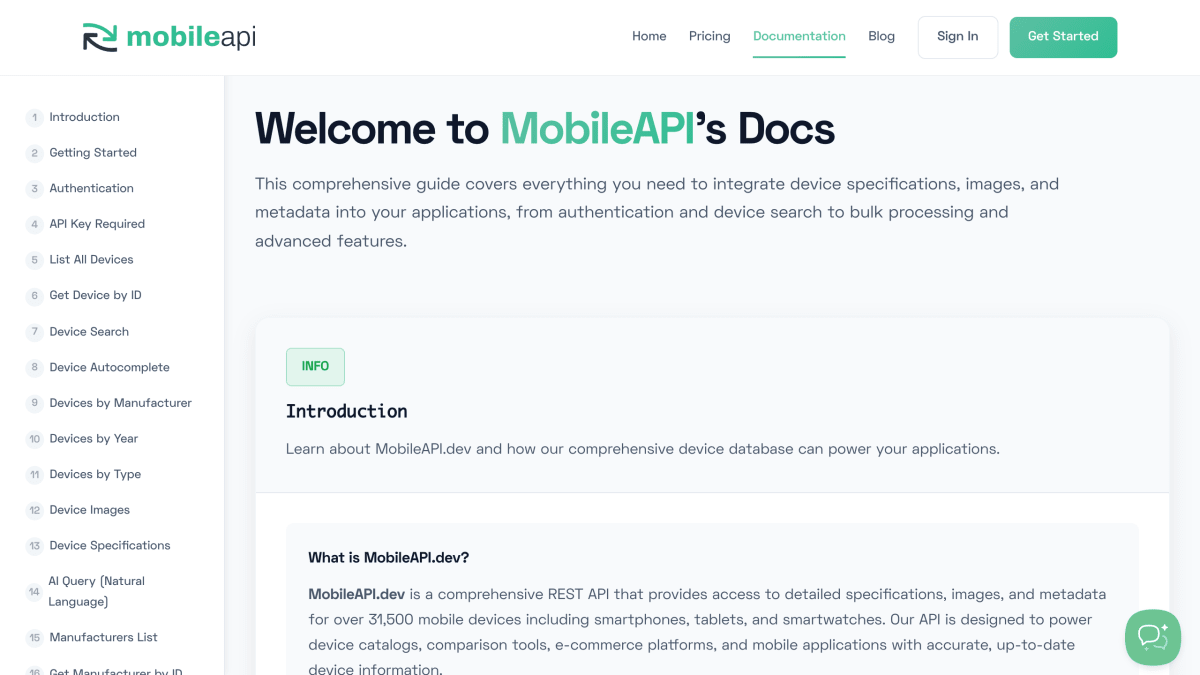This screenshot has width=1200, height=675.
Task: Go to Devices by Year
Action: click(x=94, y=438)
